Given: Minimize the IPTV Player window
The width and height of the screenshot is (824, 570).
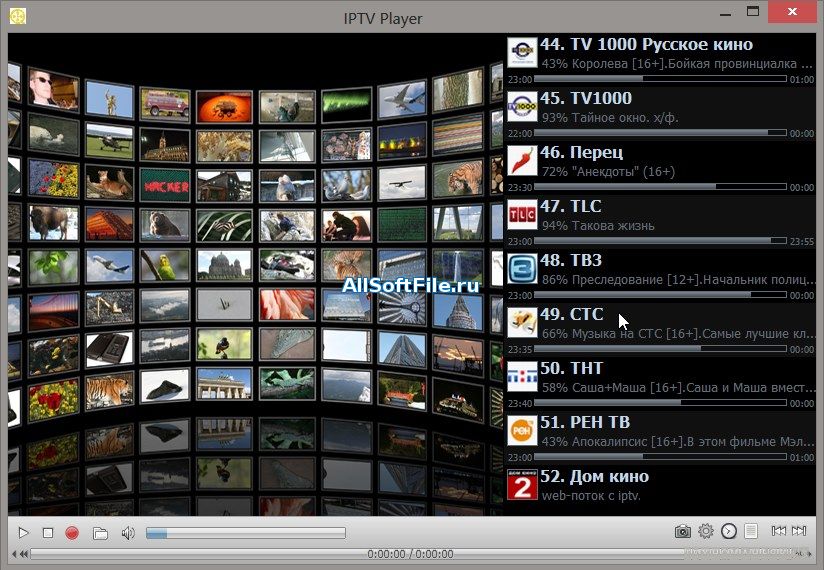Looking at the screenshot, I should [726, 14].
